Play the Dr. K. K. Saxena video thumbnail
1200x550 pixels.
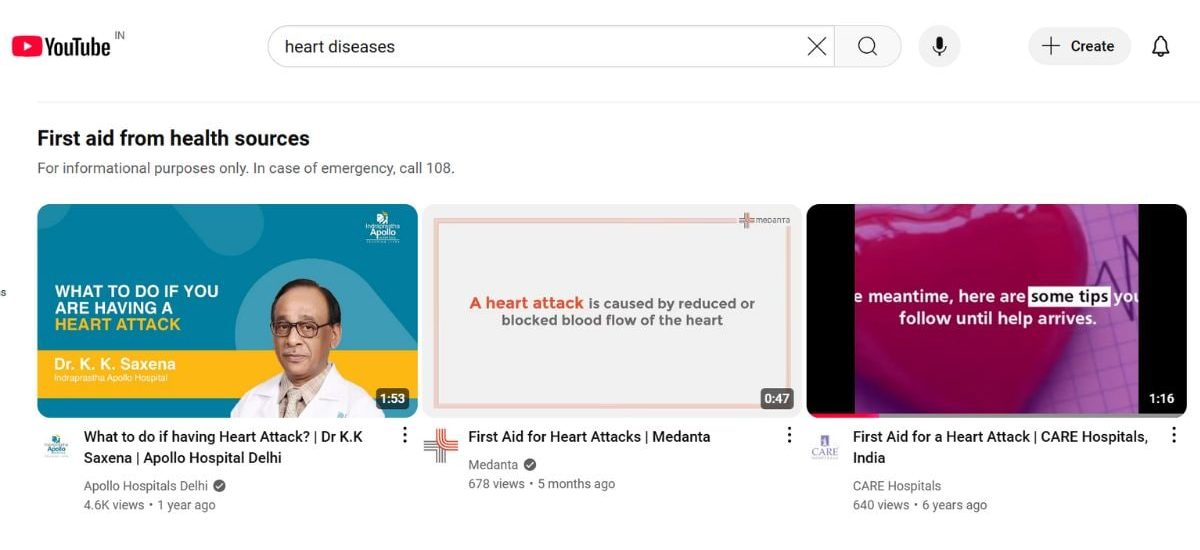(227, 310)
